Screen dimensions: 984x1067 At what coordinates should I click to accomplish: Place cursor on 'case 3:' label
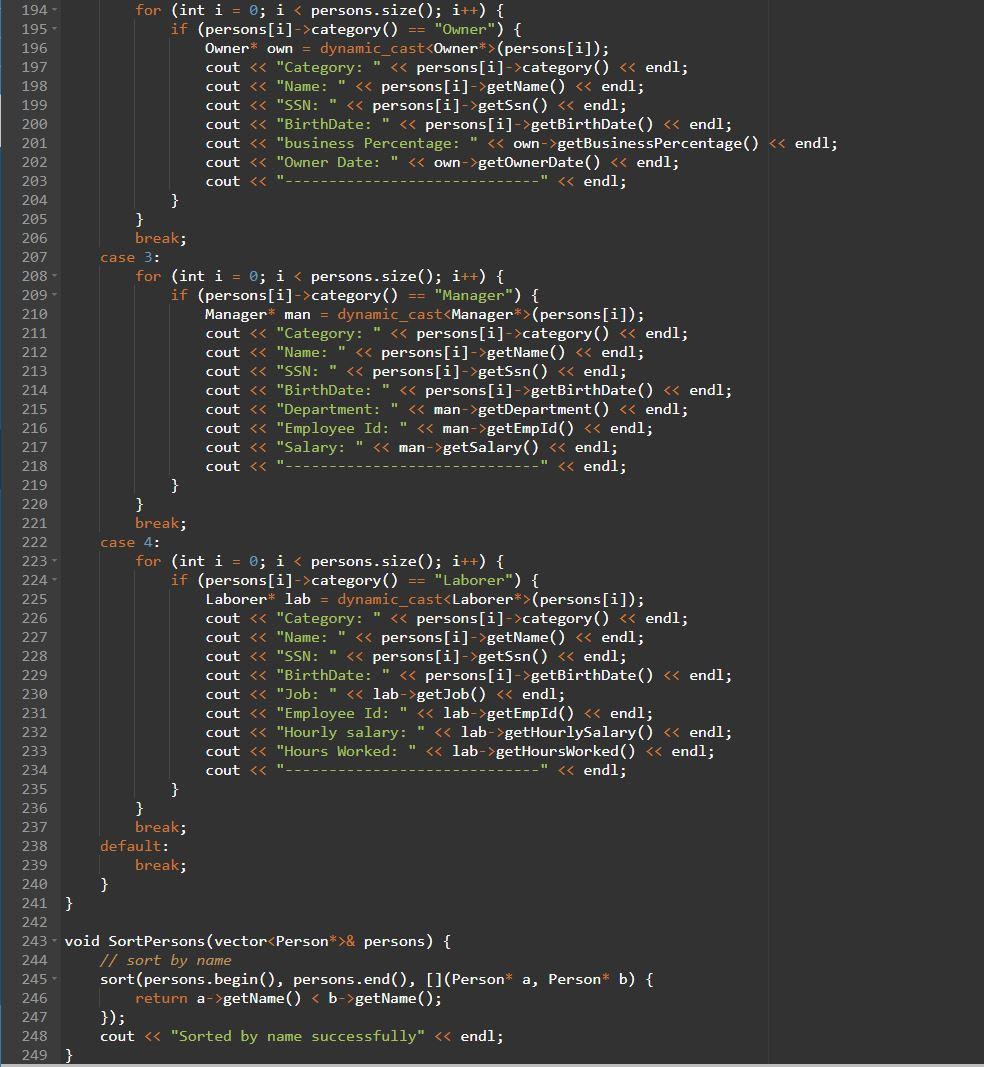[x=130, y=257]
